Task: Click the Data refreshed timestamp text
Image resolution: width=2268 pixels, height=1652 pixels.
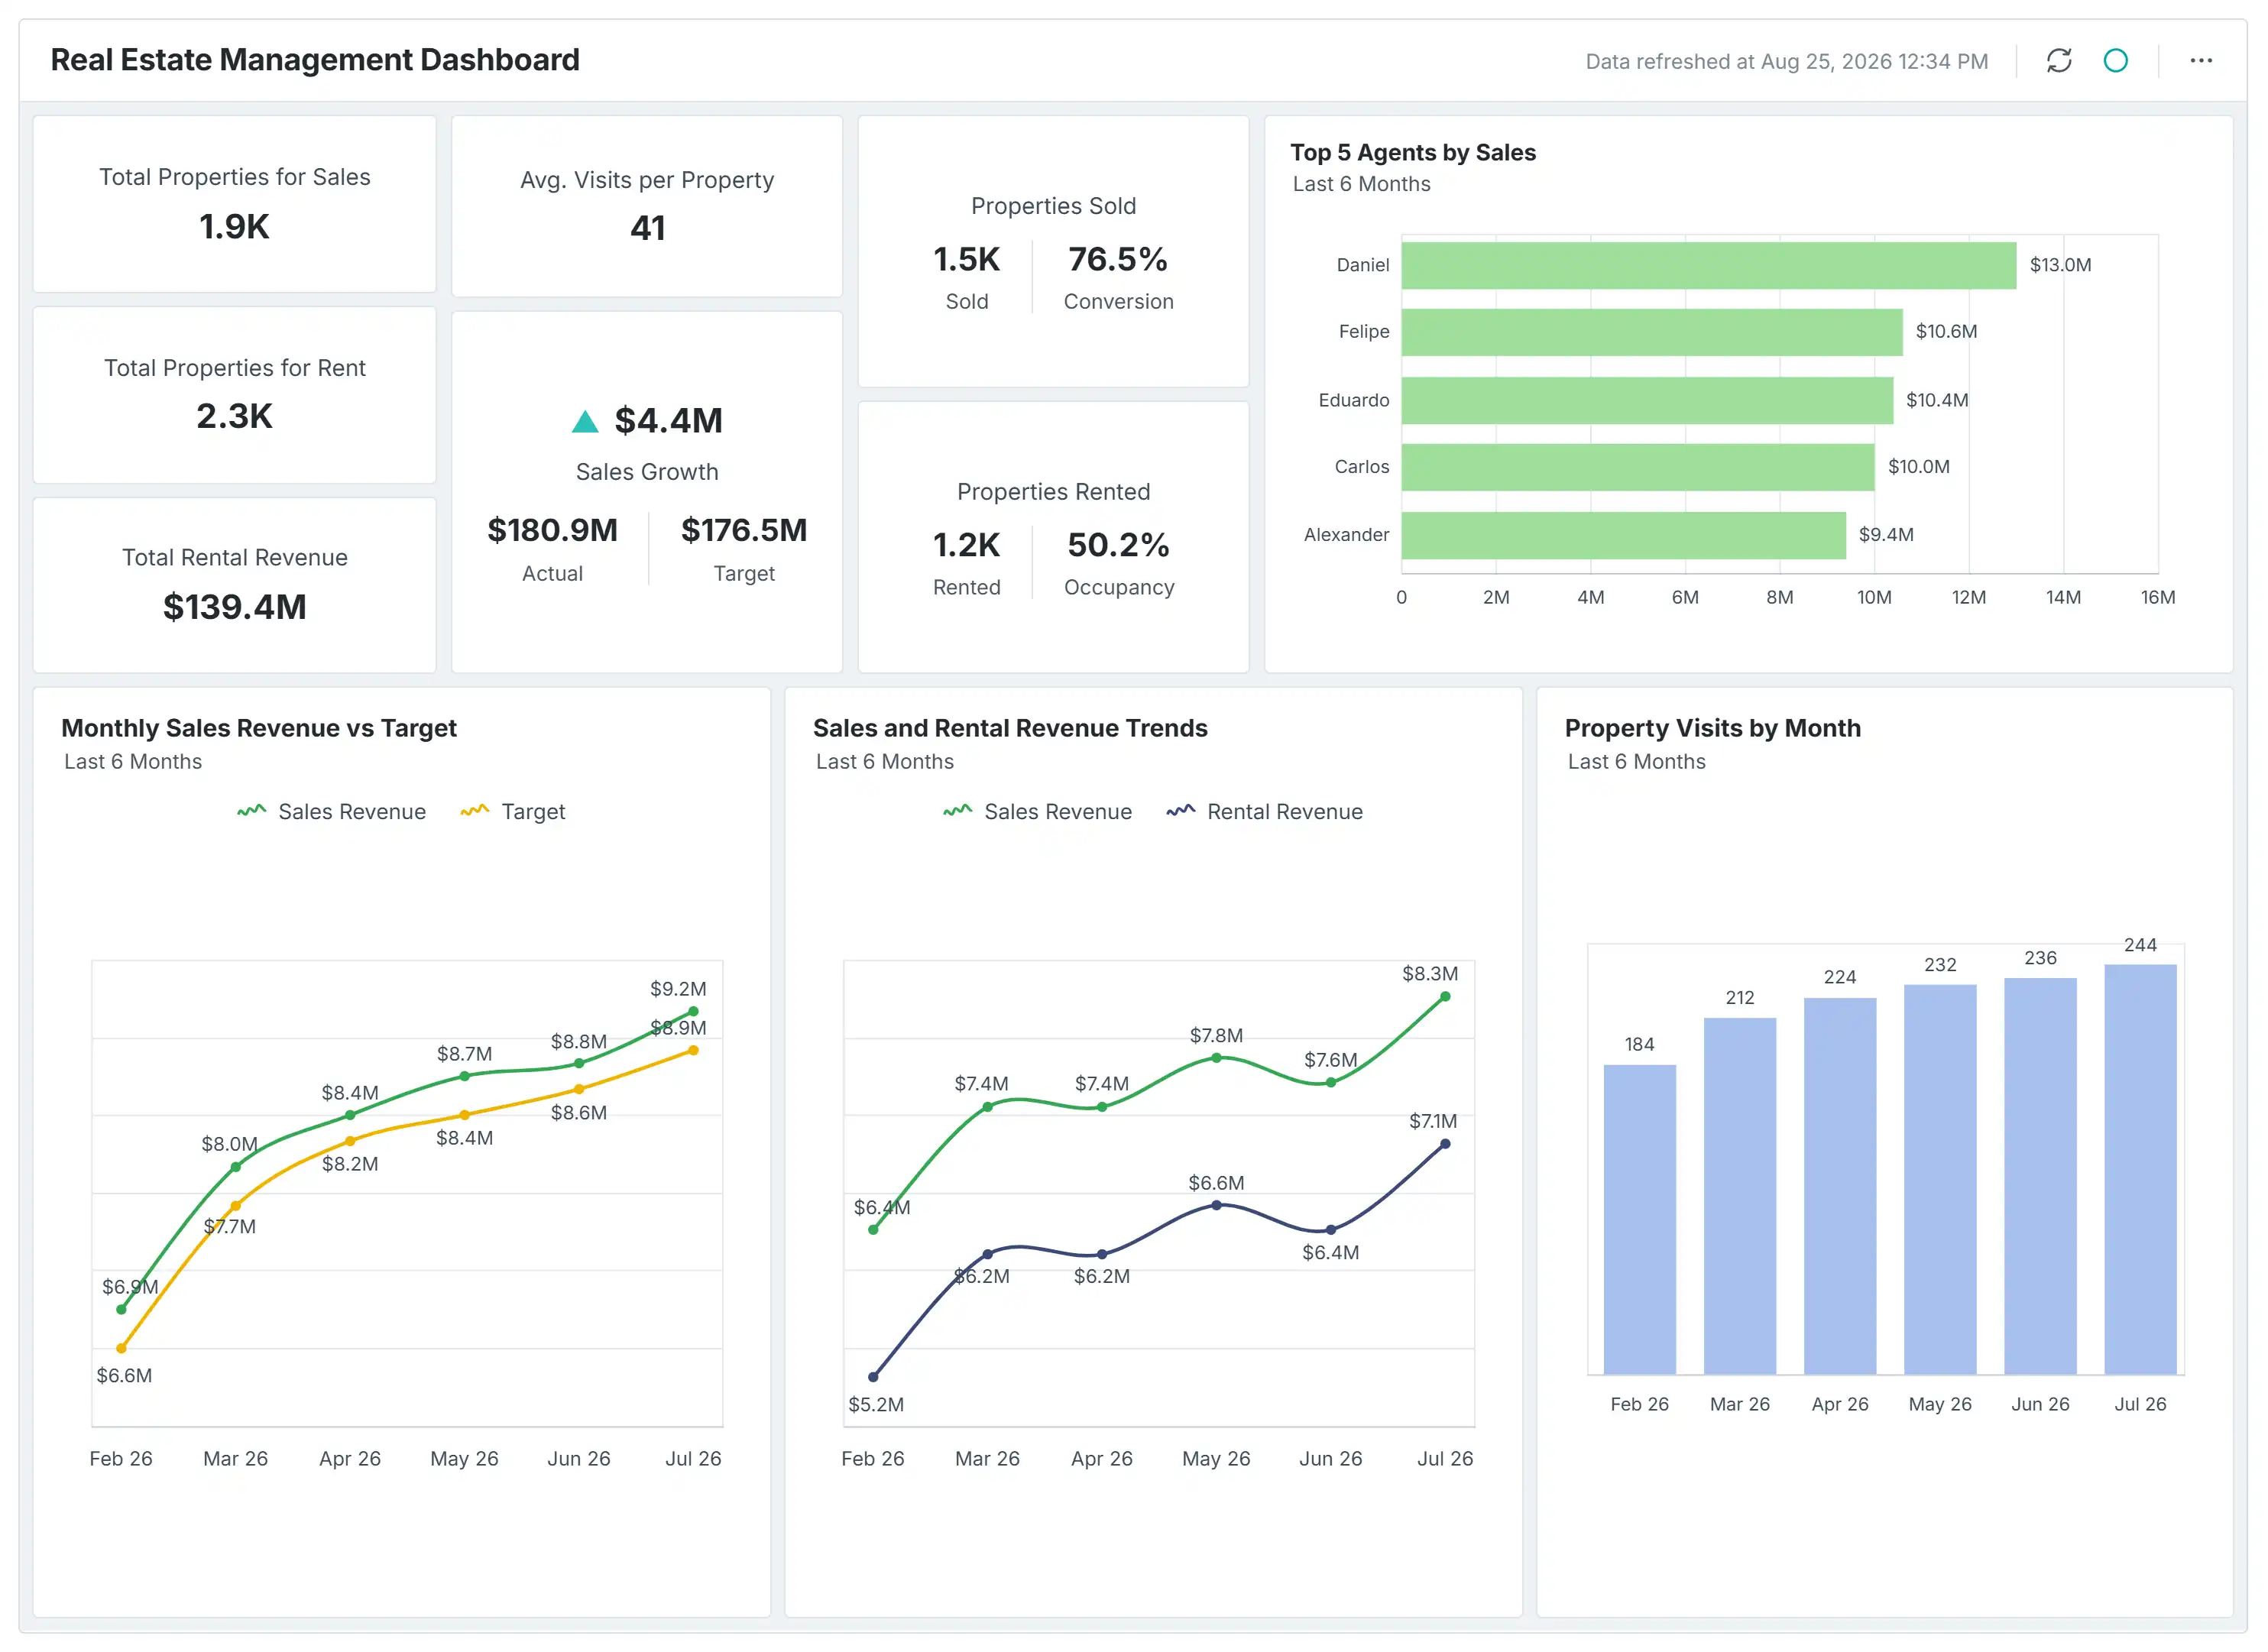Action: [x=1786, y=62]
